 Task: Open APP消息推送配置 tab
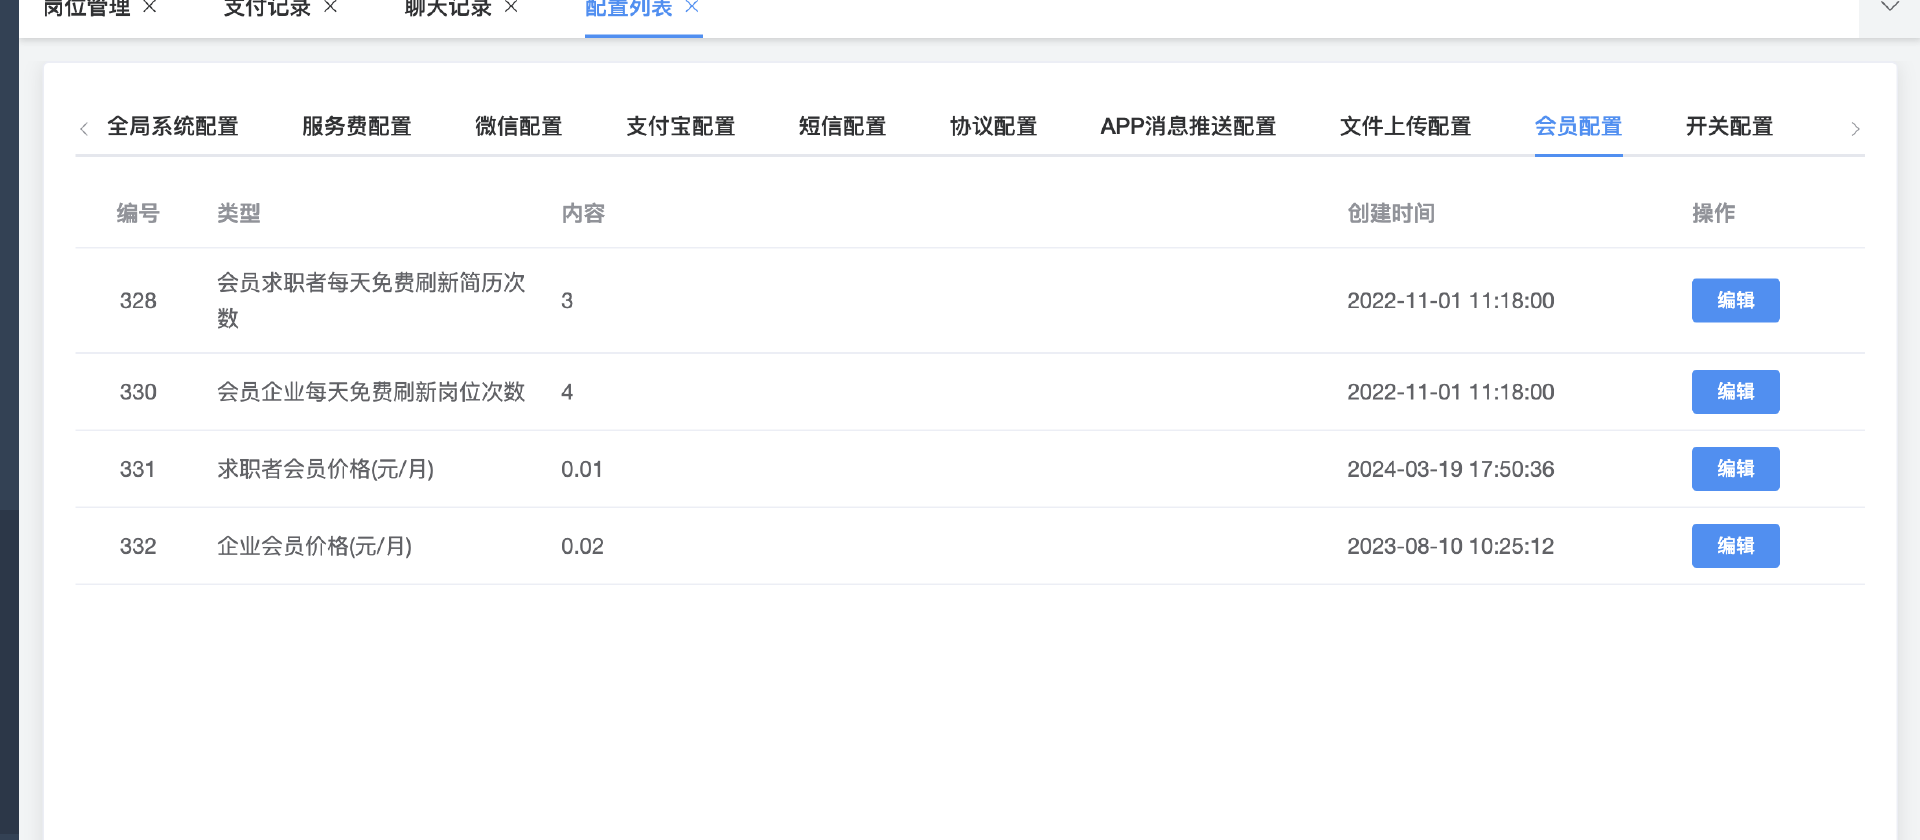pyautogui.click(x=1188, y=127)
